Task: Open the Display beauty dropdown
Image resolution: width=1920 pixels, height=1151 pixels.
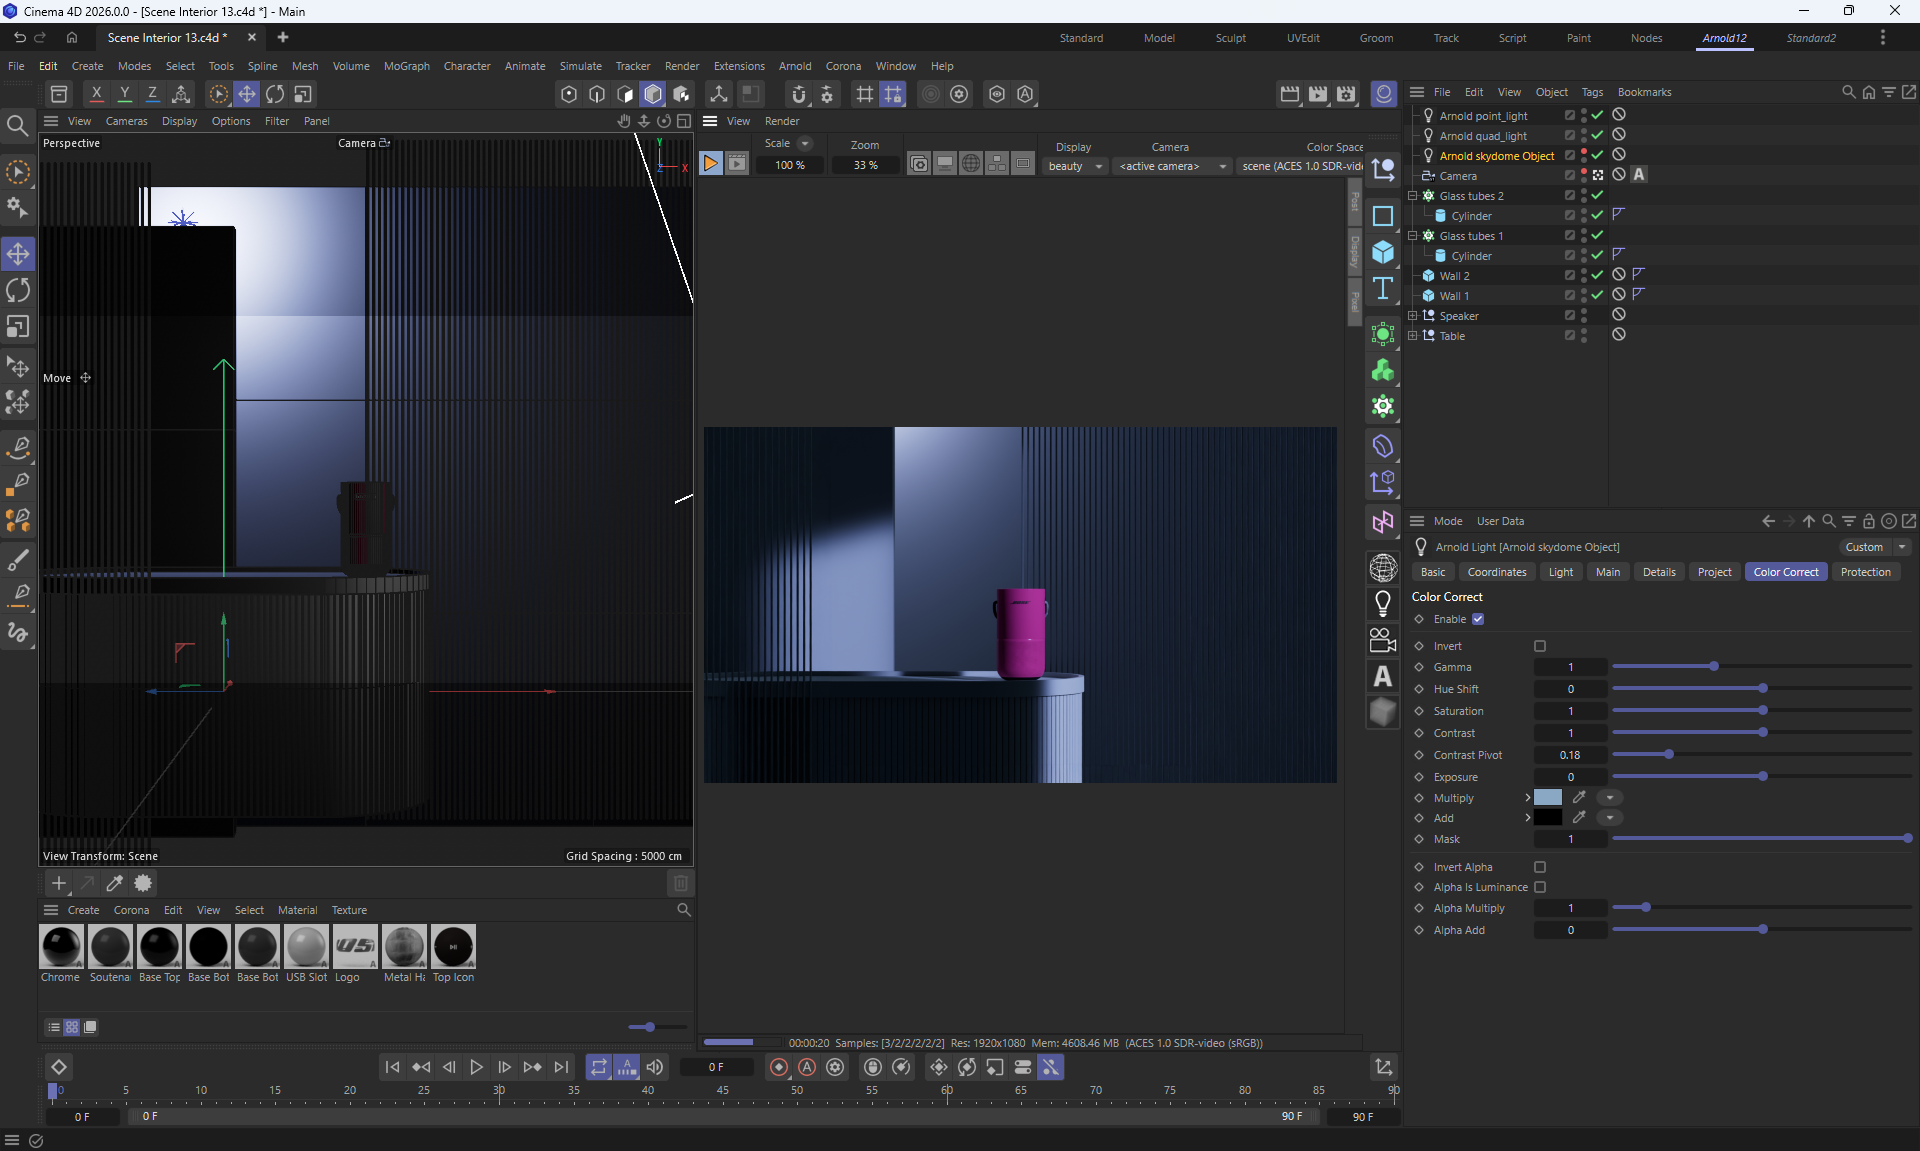Action: 1075,166
